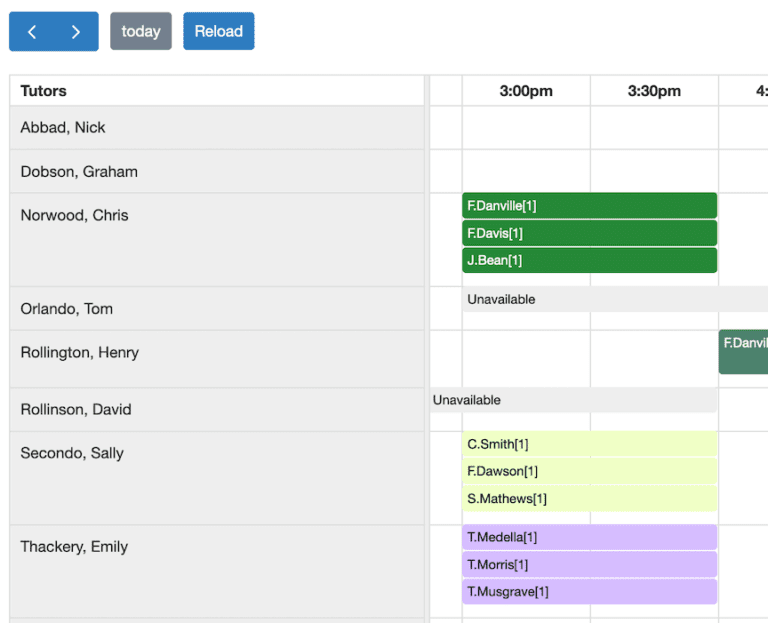768x623 pixels.
Task: Select F.Dawson booking for Sally Secondo
Action: click(589, 471)
